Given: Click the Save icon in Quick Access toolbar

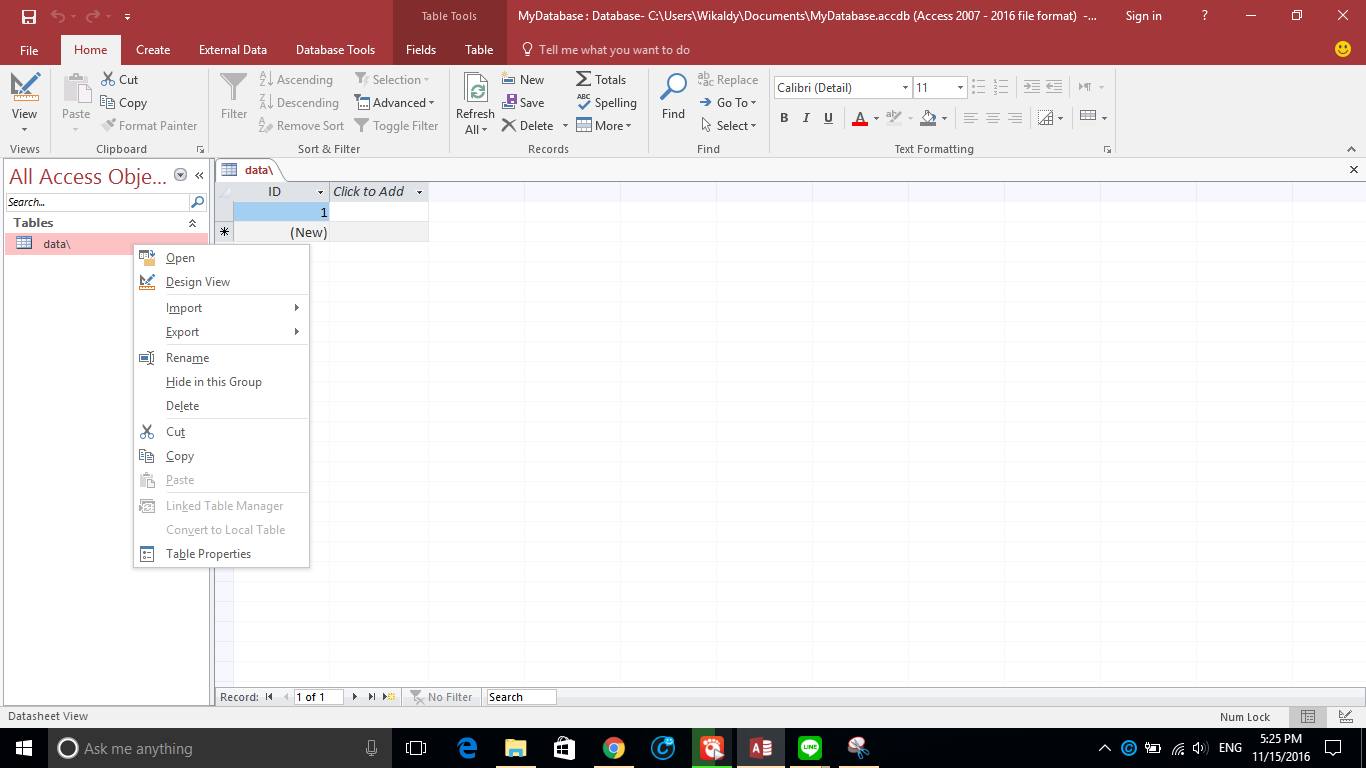Looking at the screenshot, I should pyautogui.click(x=29, y=16).
